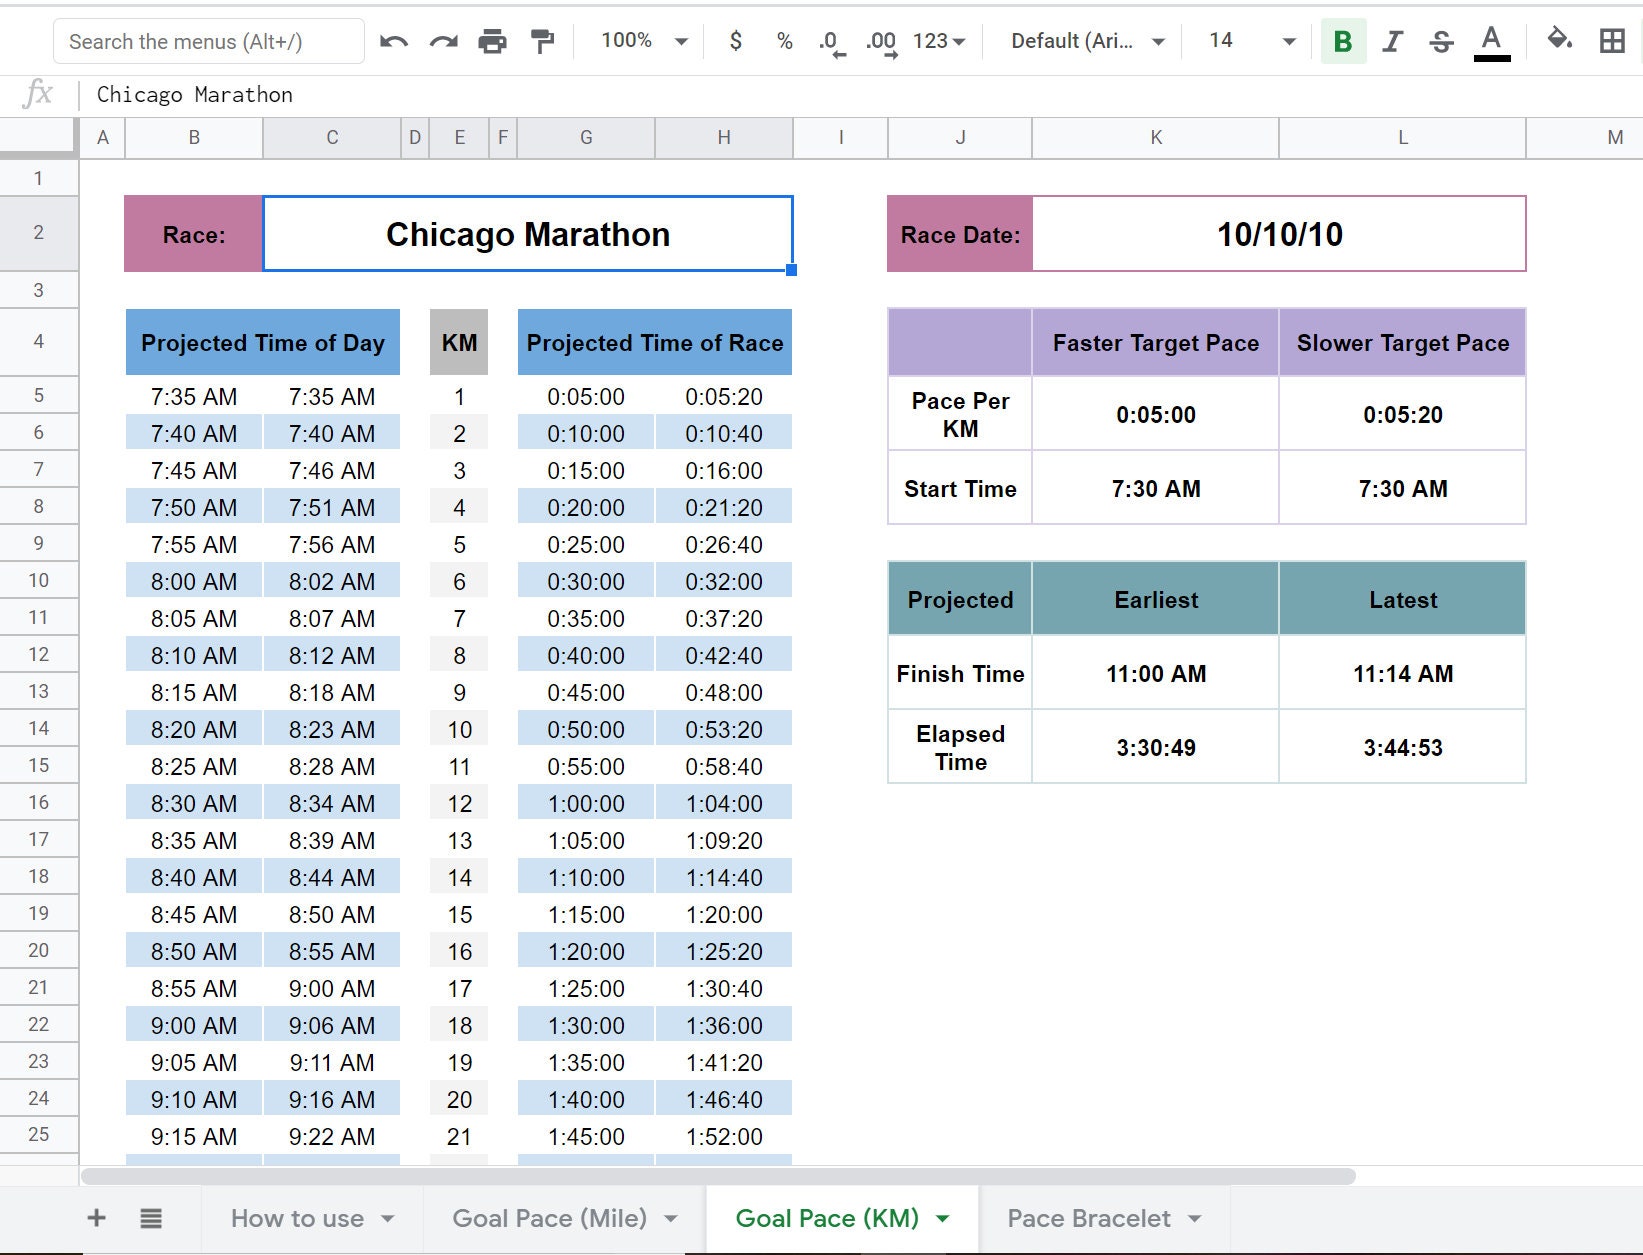
Task: Click the fx function icon
Action: point(38,94)
